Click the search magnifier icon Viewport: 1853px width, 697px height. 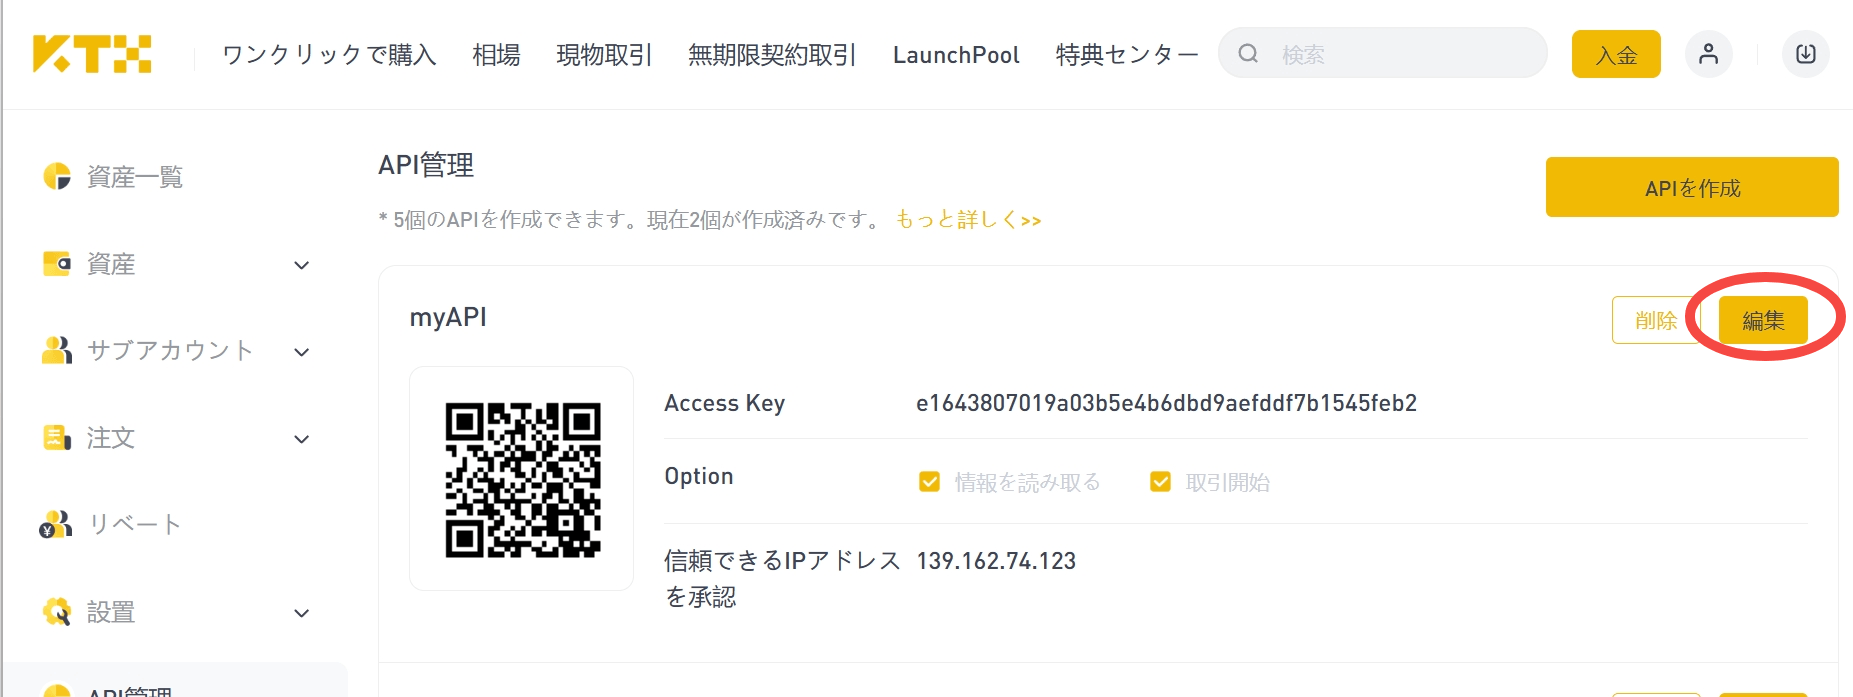[1248, 54]
